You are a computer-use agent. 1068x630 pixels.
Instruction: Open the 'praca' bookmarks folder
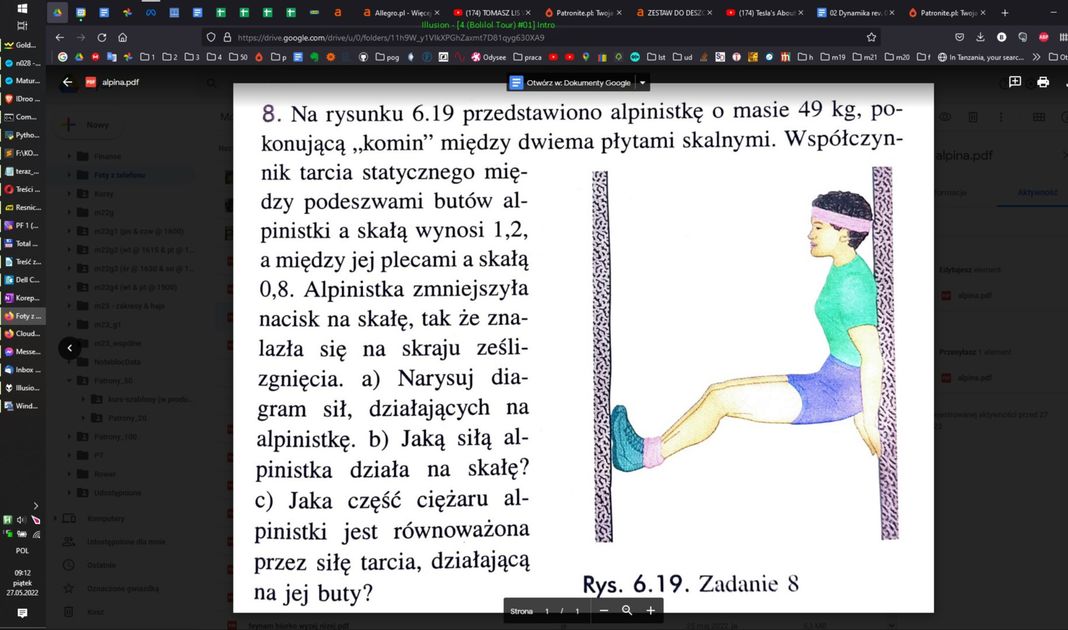point(525,57)
